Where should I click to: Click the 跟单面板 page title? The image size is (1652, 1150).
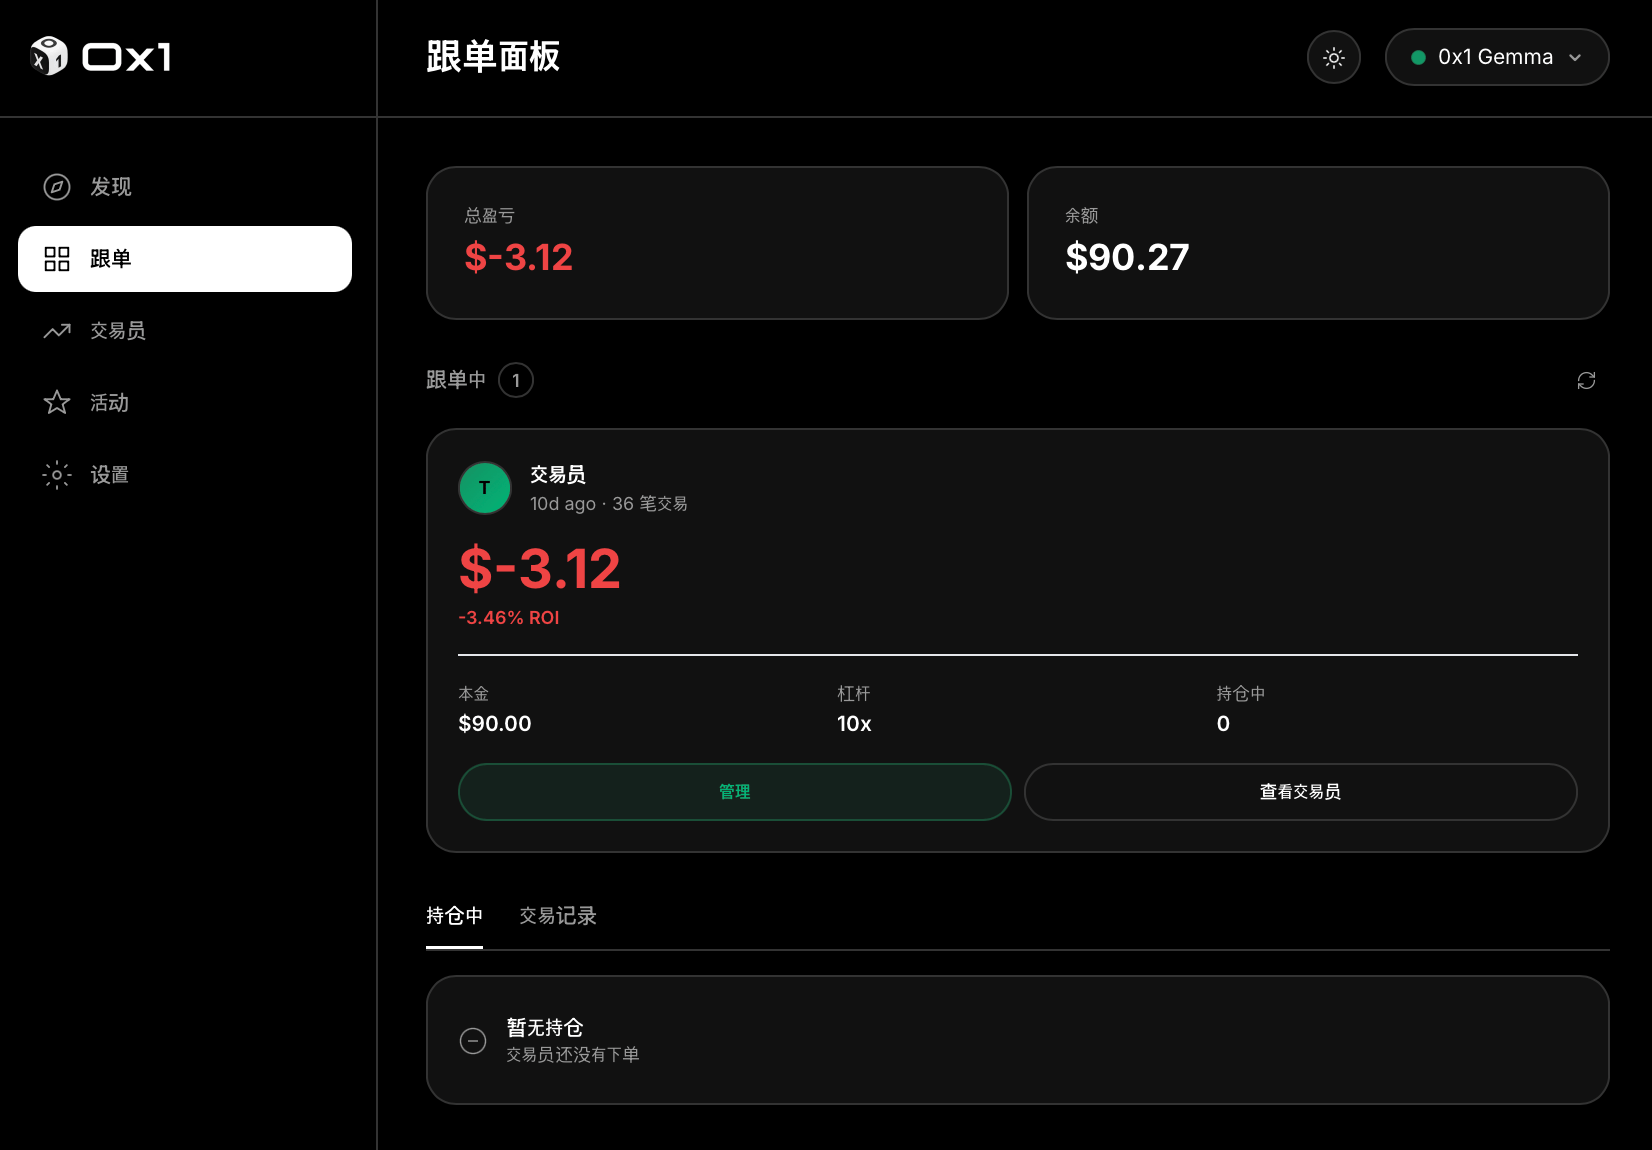[x=493, y=57]
